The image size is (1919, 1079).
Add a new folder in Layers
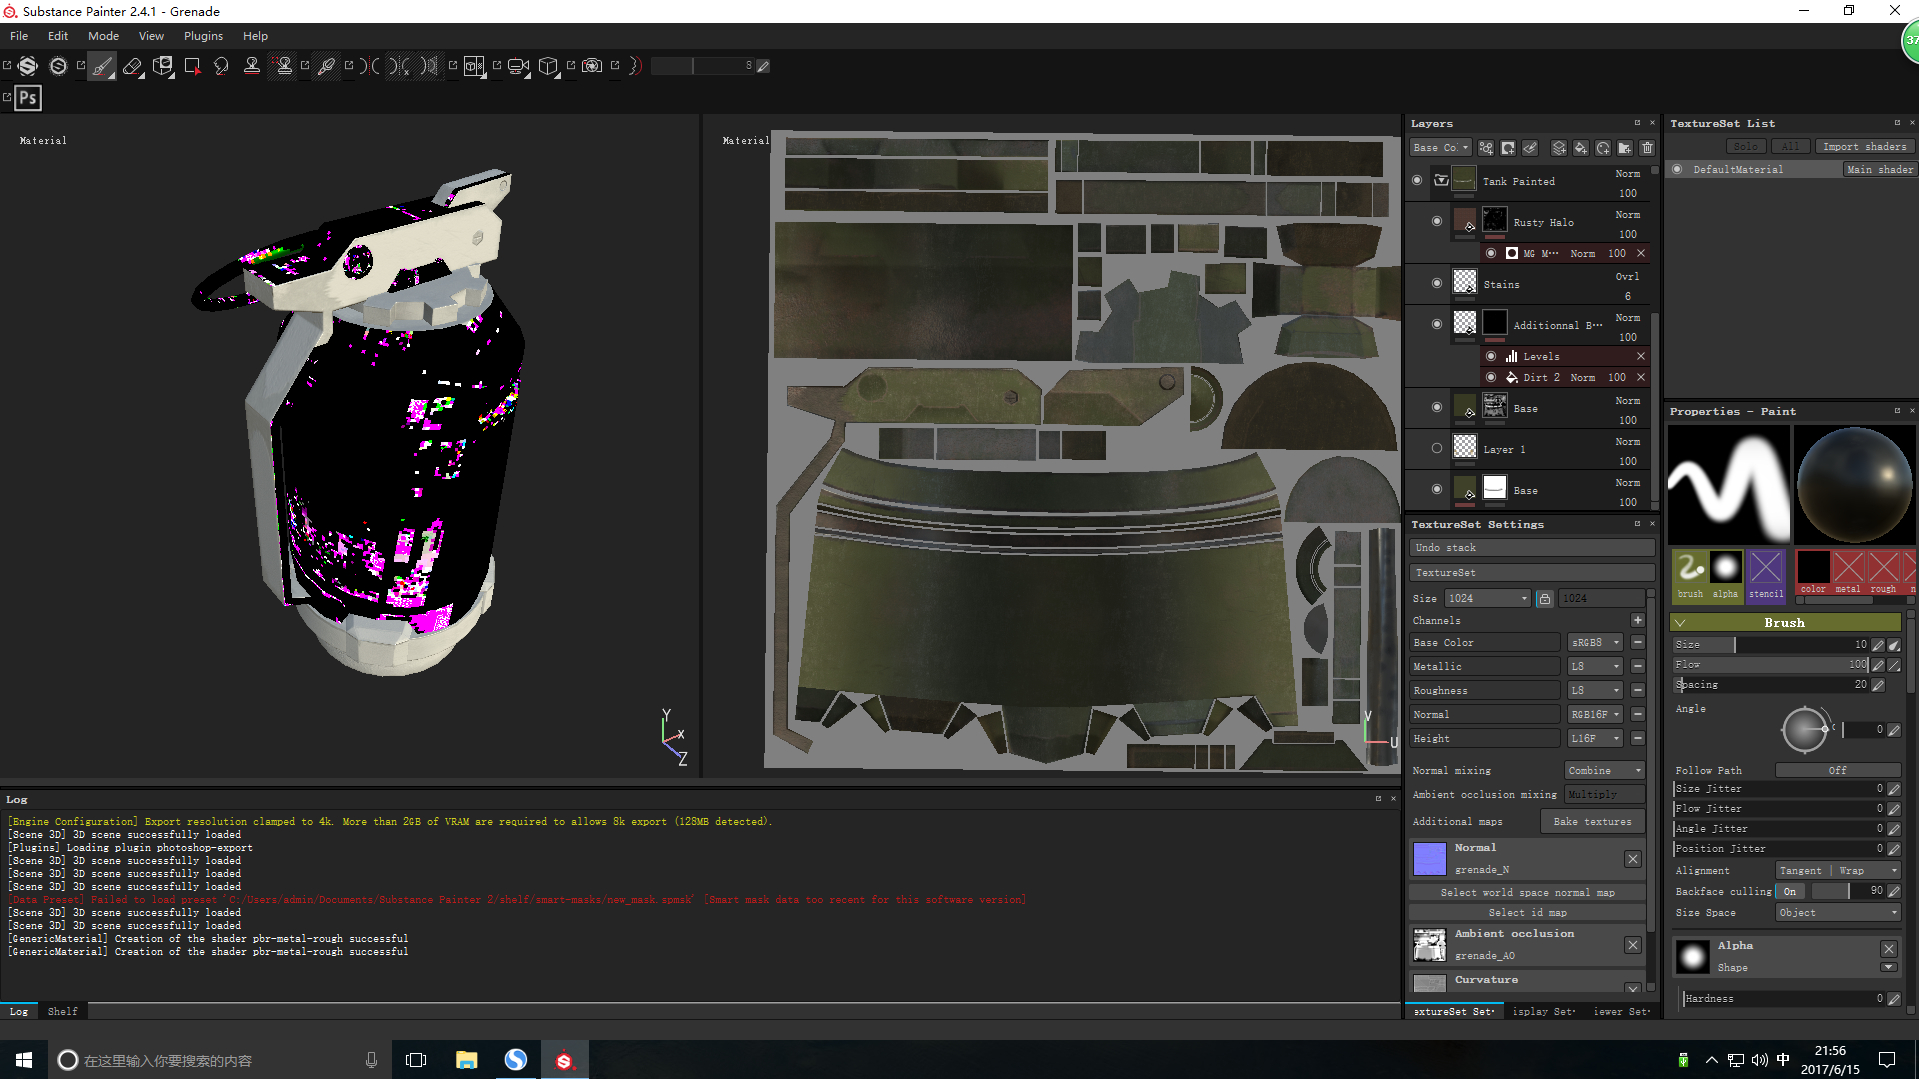coord(1625,148)
